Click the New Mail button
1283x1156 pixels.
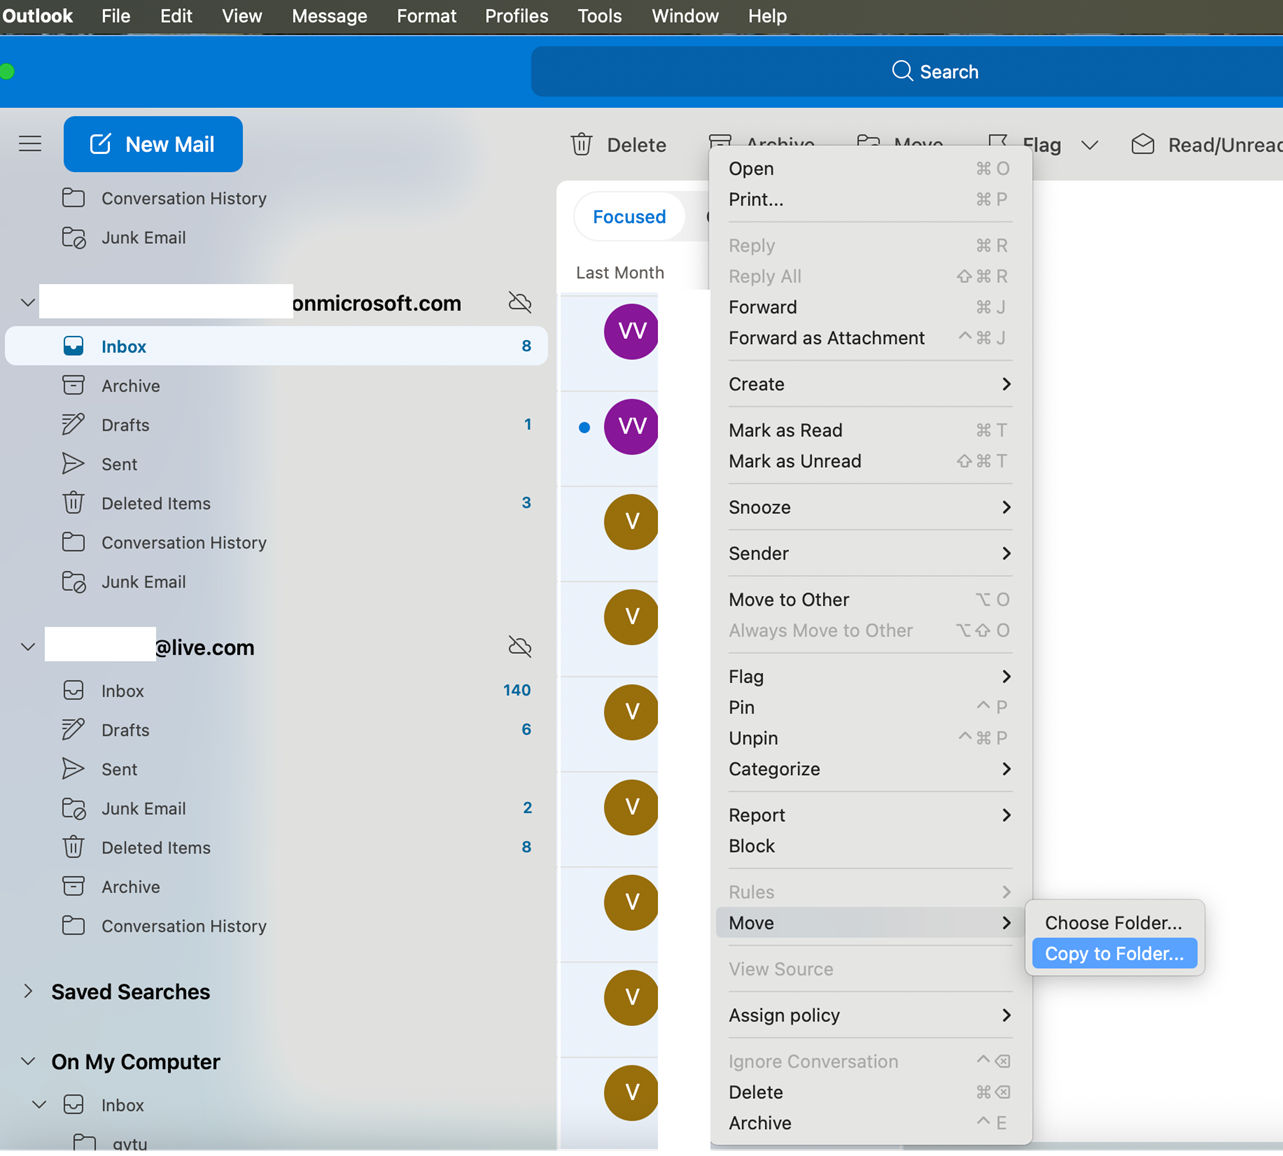coord(153,143)
